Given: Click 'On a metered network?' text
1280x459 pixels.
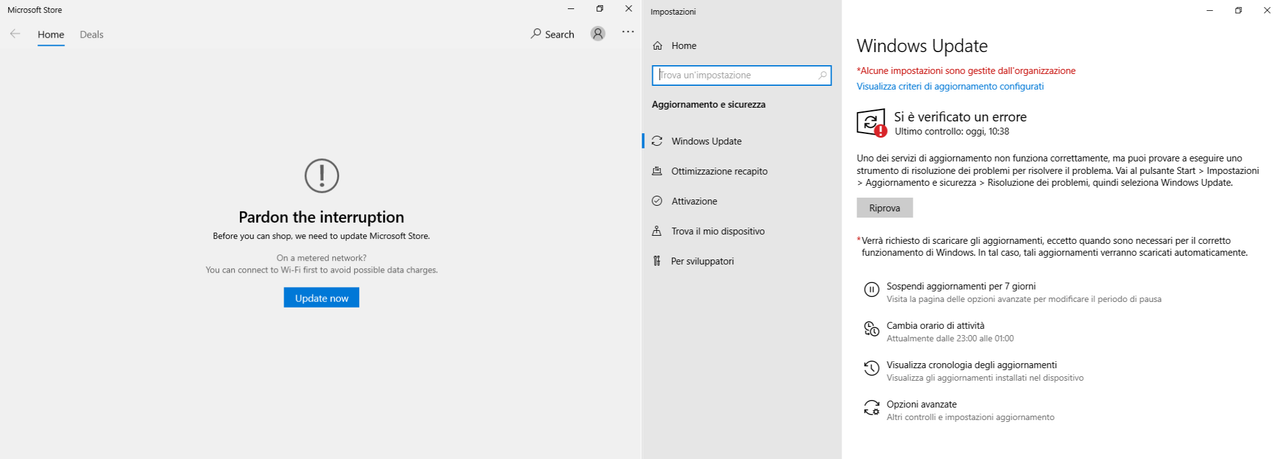Looking at the screenshot, I should [x=321, y=258].
